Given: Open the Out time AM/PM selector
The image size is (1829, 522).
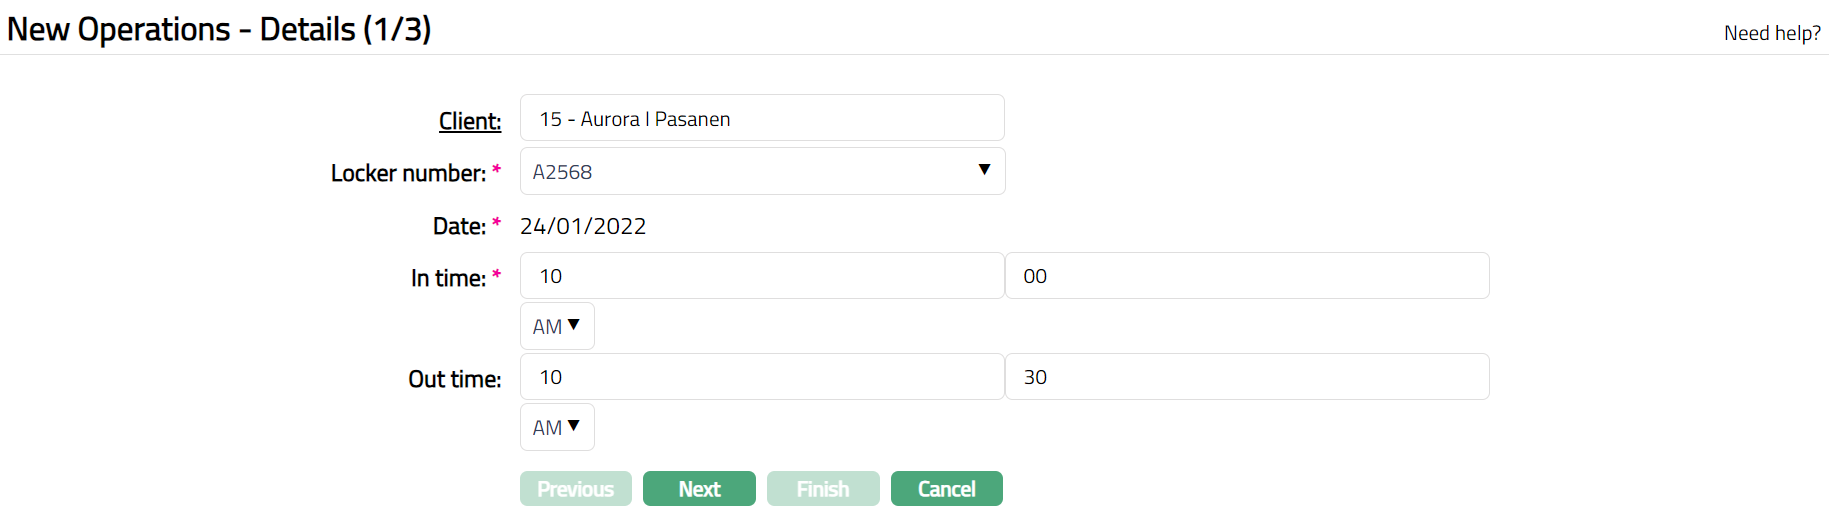Looking at the screenshot, I should (x=556, y=428).
